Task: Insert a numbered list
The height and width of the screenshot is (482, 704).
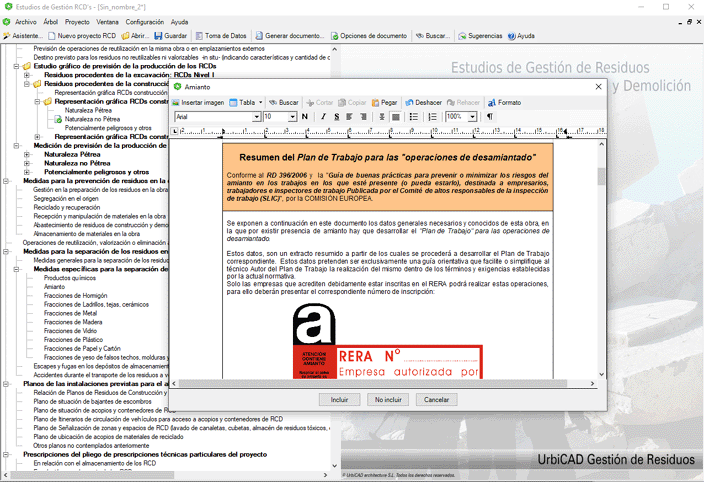Action: pyautogui.click(x=432, y=117)
